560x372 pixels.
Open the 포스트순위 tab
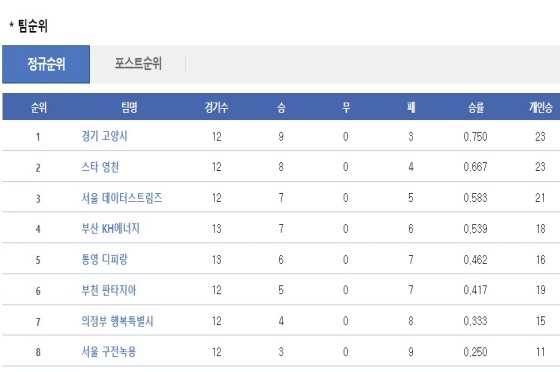click(x=138, y=64)
